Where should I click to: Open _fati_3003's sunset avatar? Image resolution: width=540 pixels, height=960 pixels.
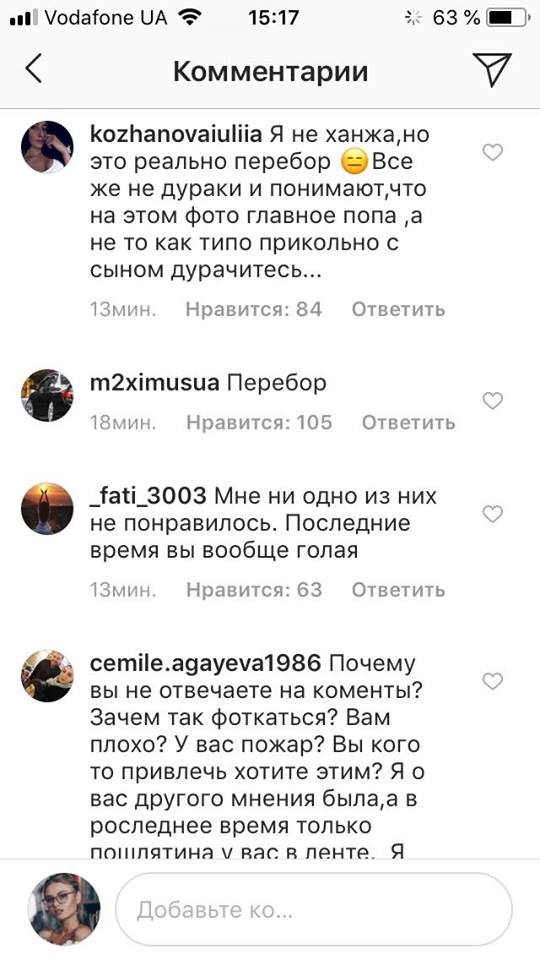tap(47, 508)
